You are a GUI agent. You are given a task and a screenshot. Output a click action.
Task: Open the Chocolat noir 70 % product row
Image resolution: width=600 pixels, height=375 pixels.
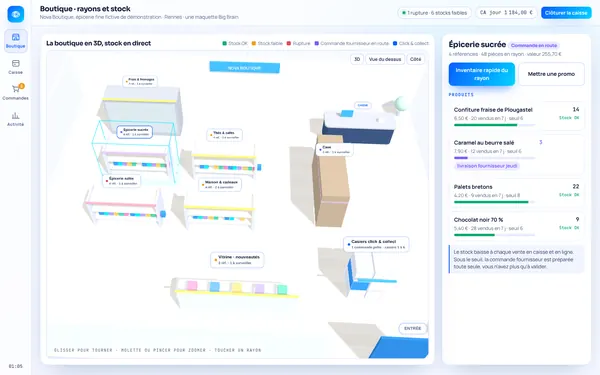(516, 226)
